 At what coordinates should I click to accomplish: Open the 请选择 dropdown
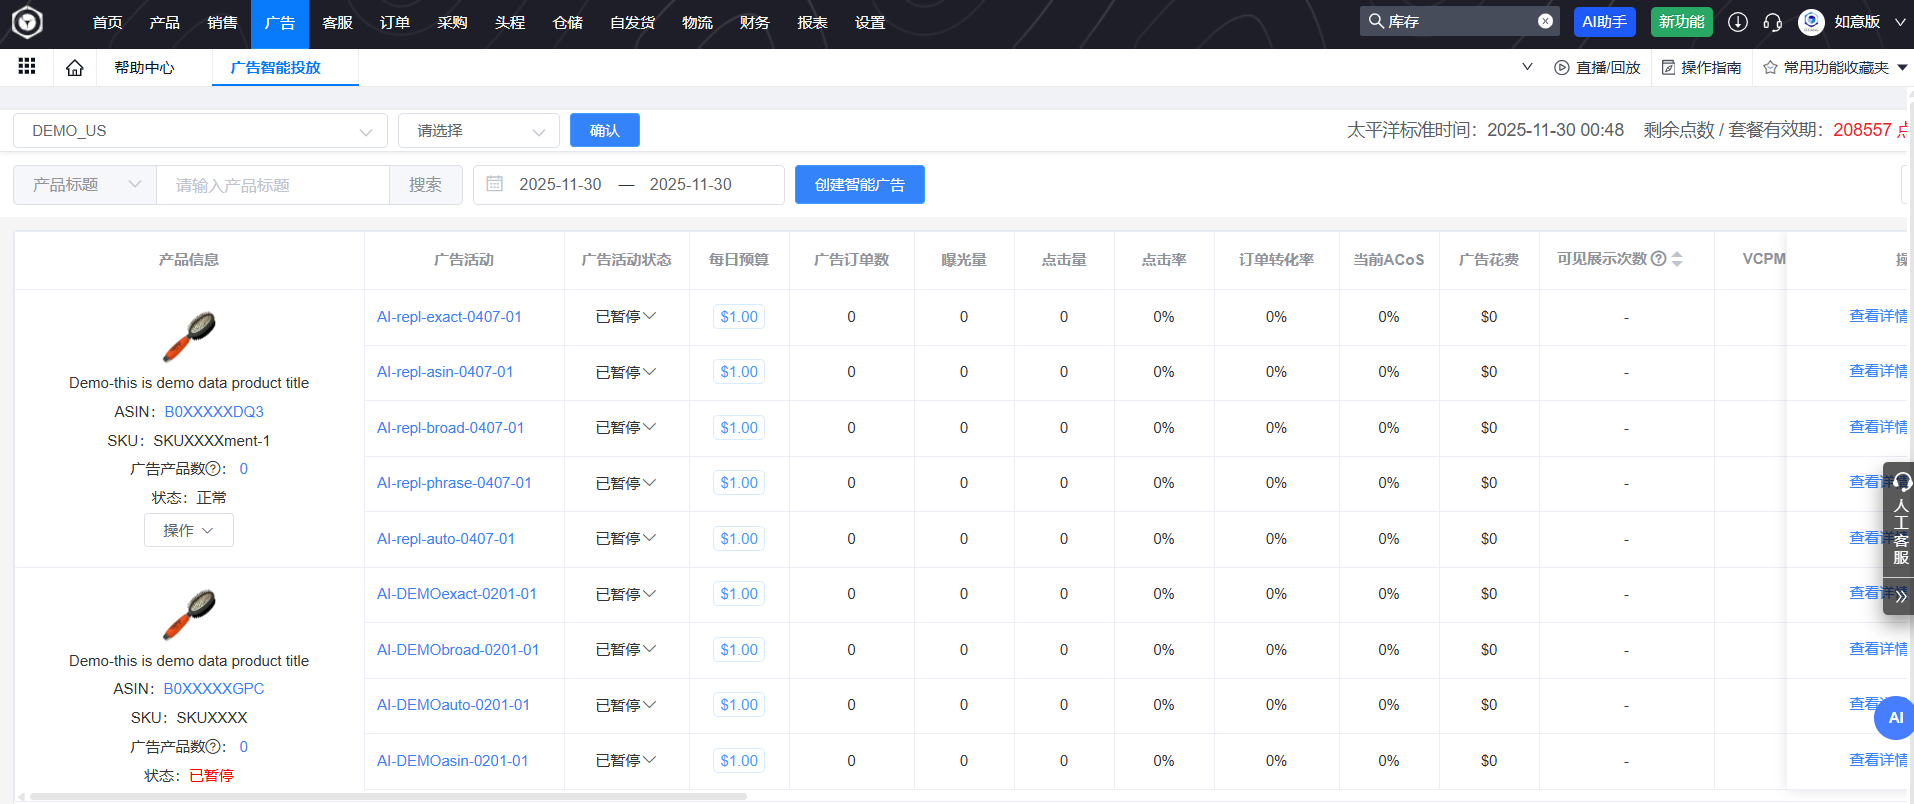[478, 131]
